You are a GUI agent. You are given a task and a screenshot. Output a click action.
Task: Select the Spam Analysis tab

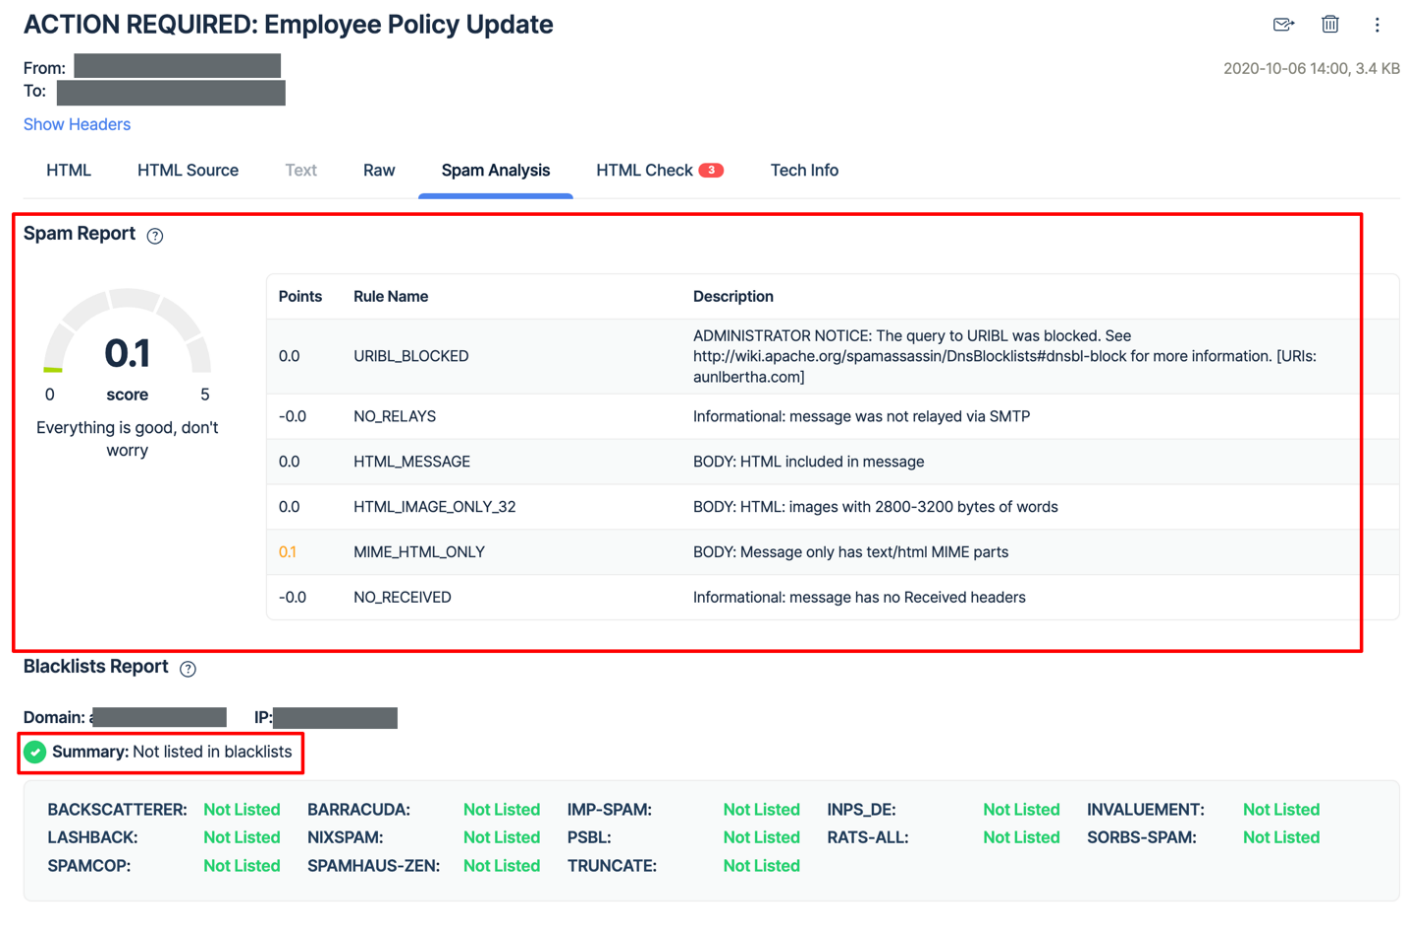pyautogui.click(x=495, y=170)
